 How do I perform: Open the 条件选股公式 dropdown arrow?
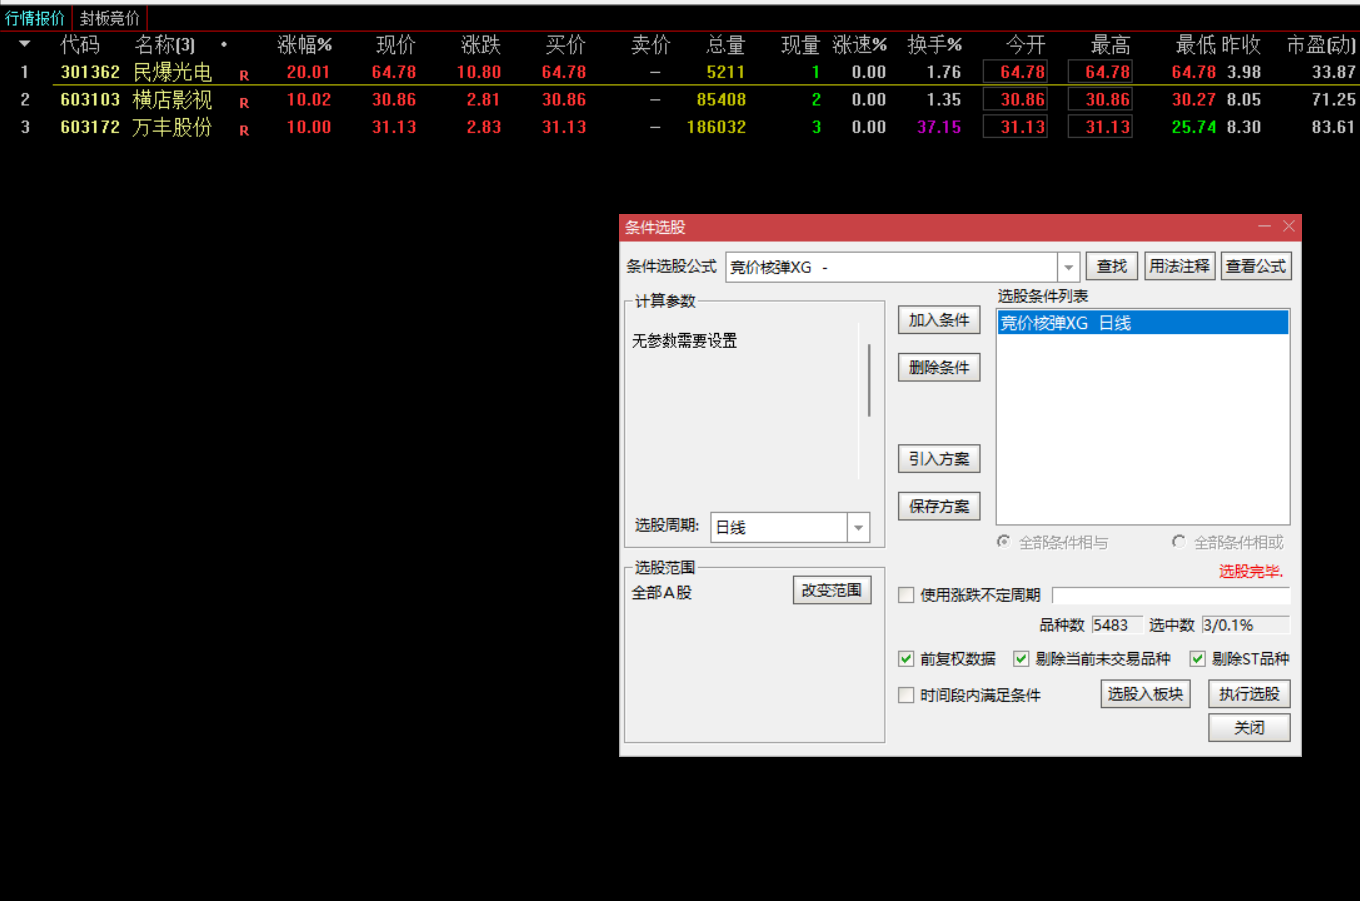(1068, 267)
